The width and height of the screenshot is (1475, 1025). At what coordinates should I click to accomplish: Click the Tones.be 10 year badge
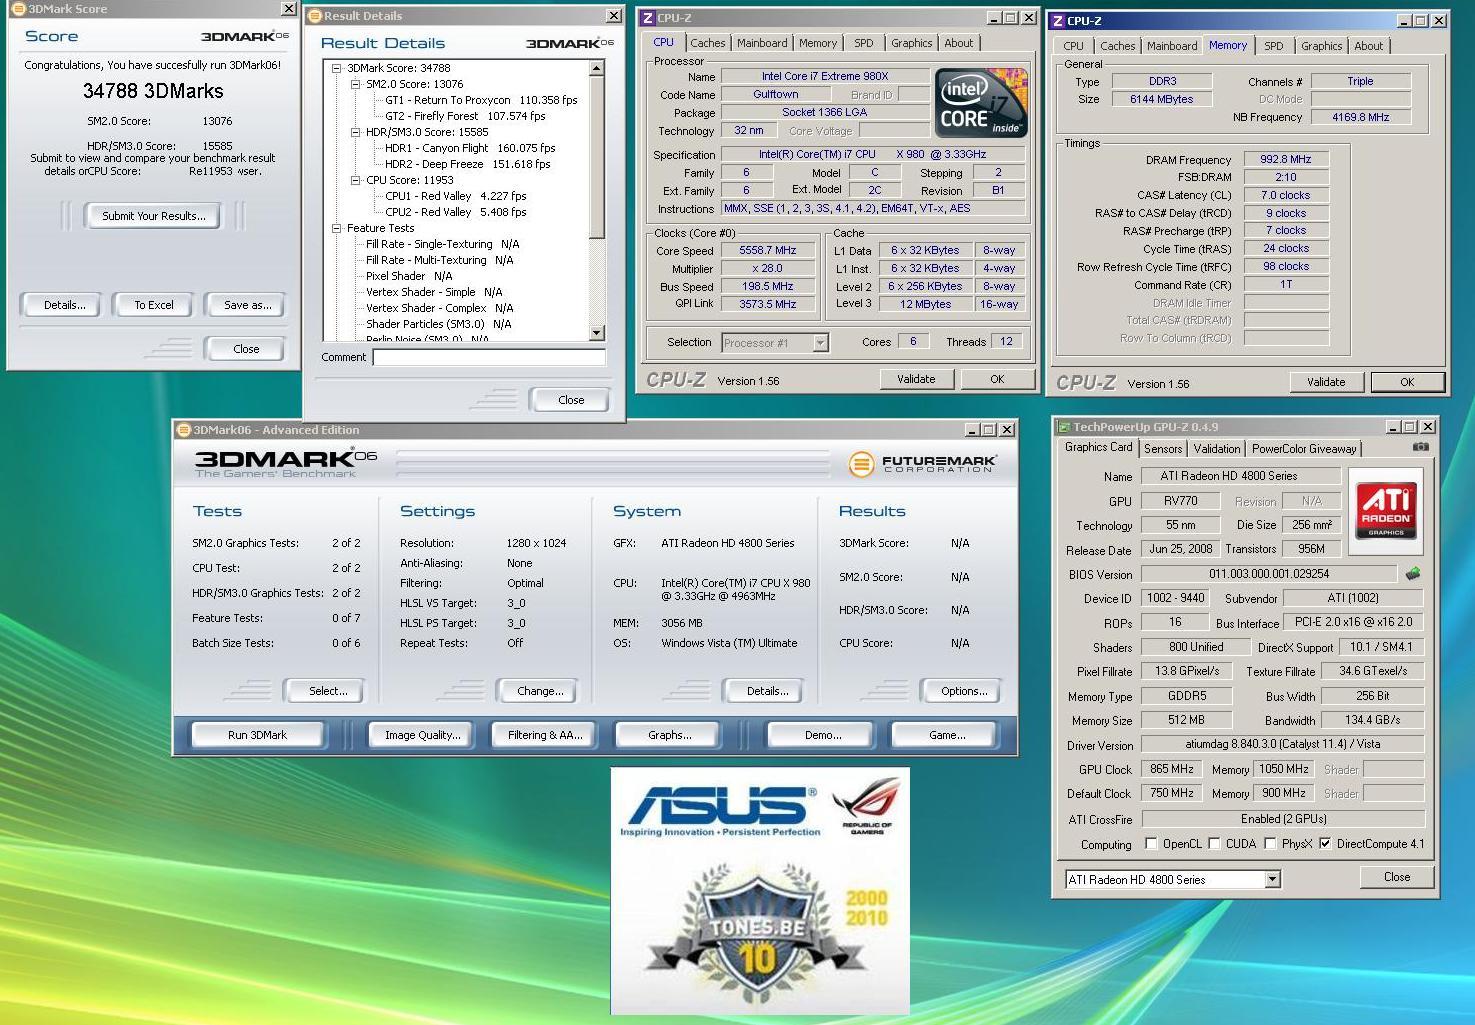click(757, 934)
